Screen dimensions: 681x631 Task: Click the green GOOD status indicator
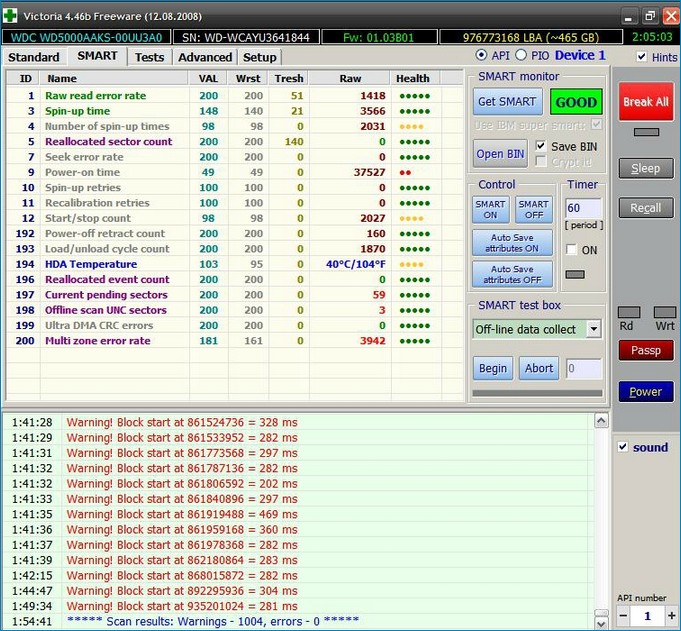click(576, 102)
